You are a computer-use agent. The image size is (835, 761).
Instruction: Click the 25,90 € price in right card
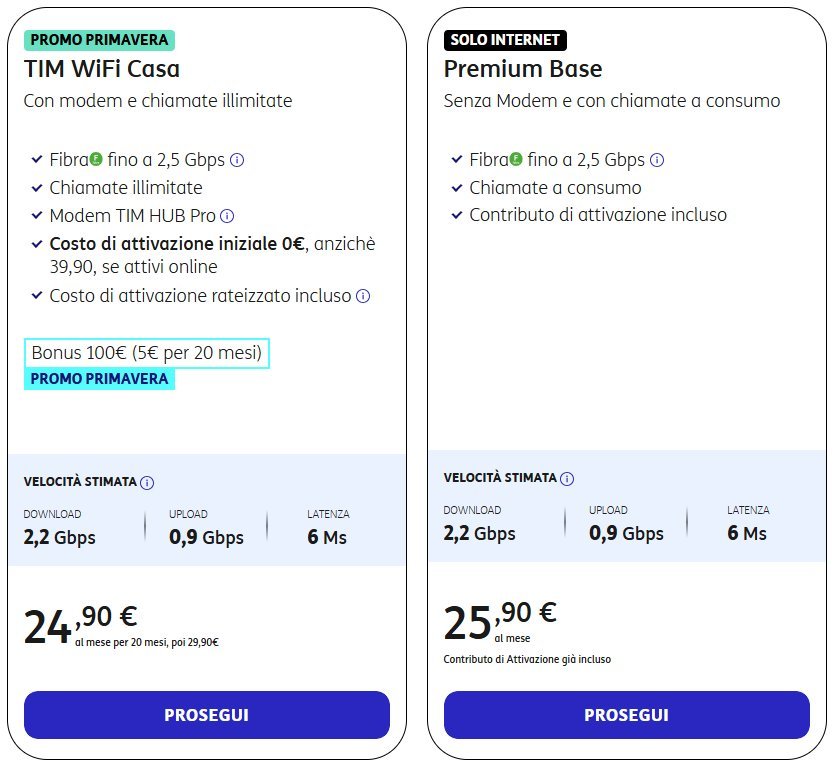[x=501, y=619]
